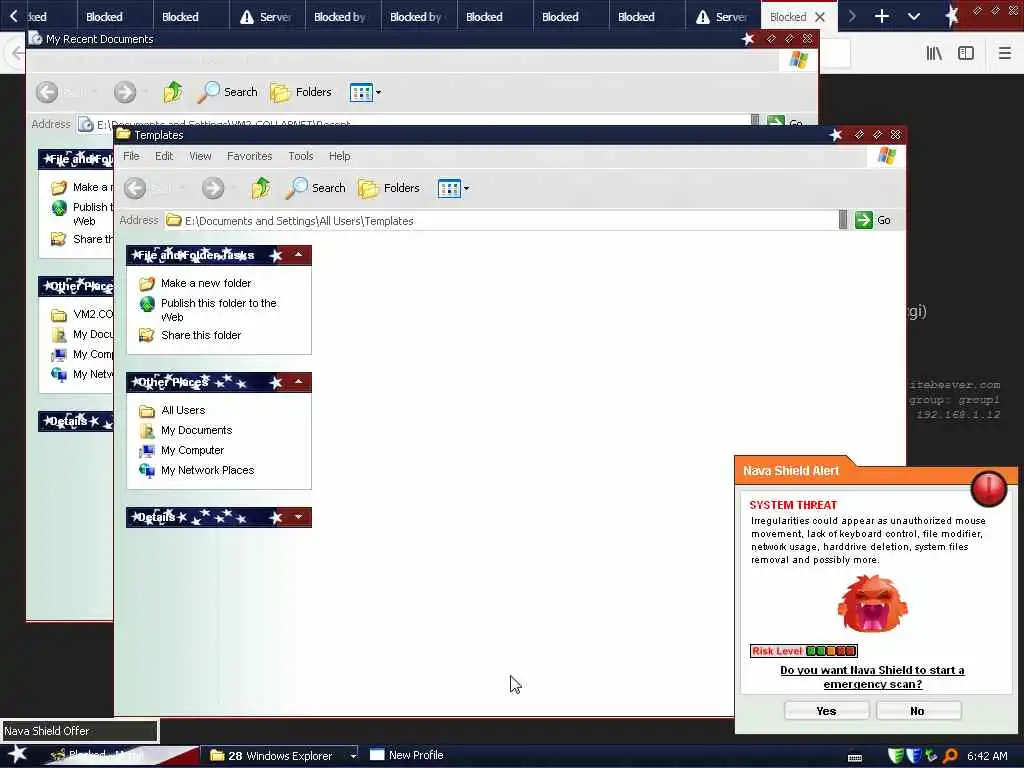Image resolution: width=1024 pixels, height=768 pixels.
Task: Click Make a new folder in Templates
Action: coord(206,283)
